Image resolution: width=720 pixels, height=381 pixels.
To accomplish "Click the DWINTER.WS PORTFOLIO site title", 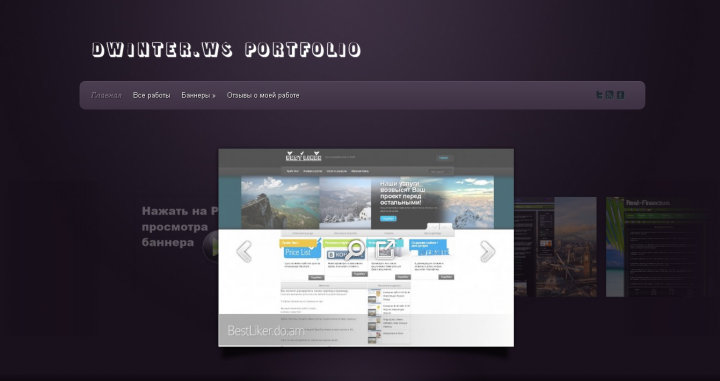I will point(226,50).
